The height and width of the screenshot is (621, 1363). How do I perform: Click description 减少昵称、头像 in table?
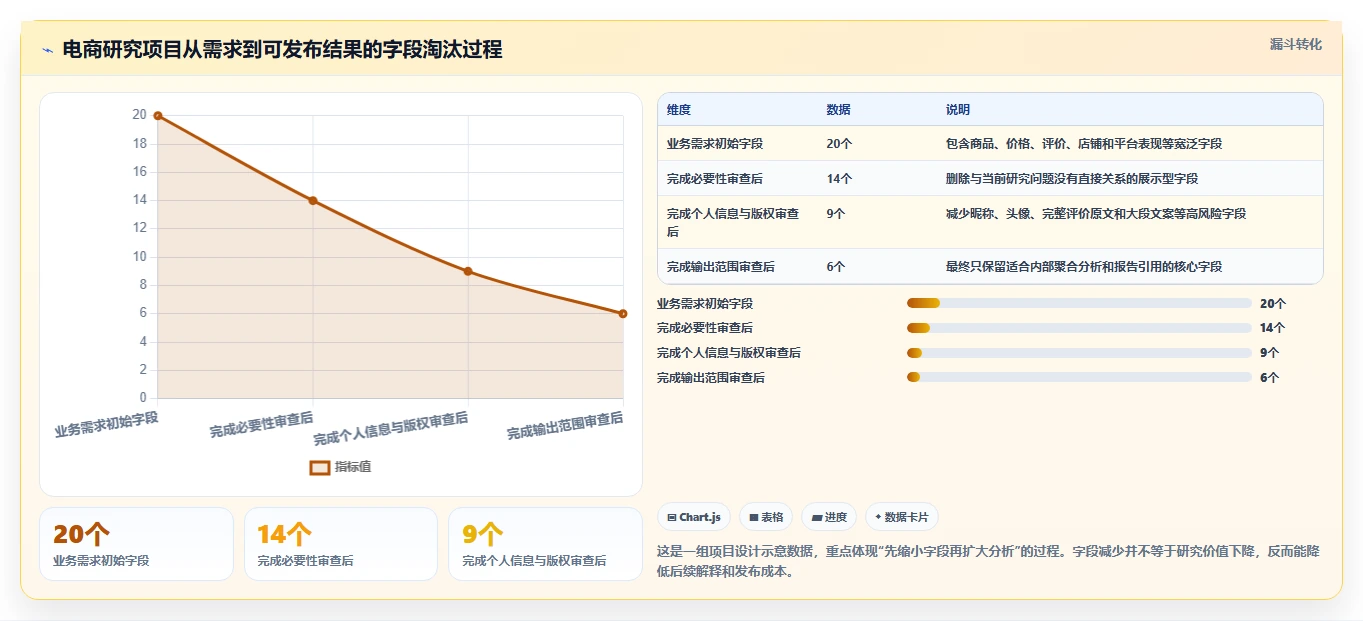(1096, 214)
